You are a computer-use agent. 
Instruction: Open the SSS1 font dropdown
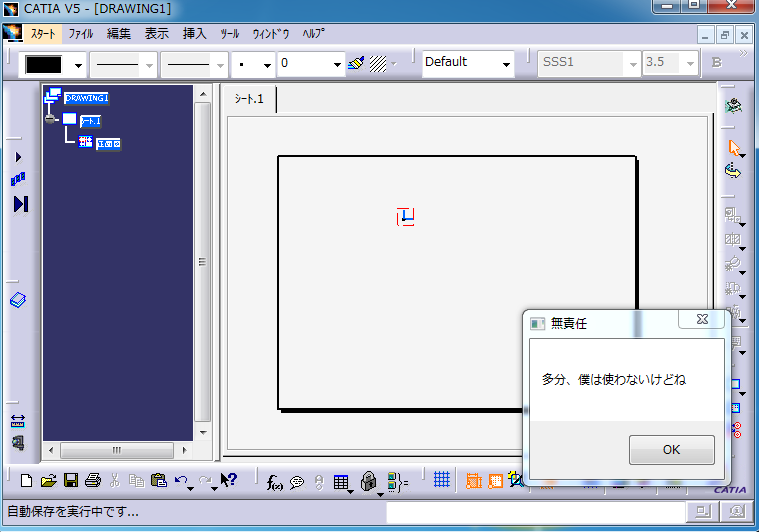click(x=633, y=64)
